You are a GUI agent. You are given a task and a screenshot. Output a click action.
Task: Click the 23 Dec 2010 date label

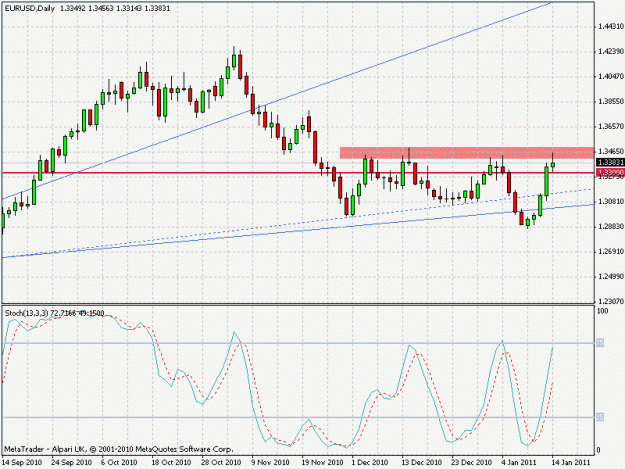472,463
